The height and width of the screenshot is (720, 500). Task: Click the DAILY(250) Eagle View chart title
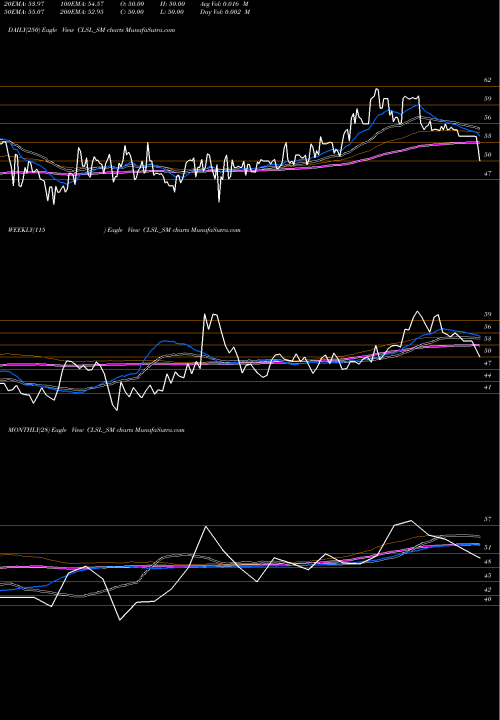(x=91, y=30)
